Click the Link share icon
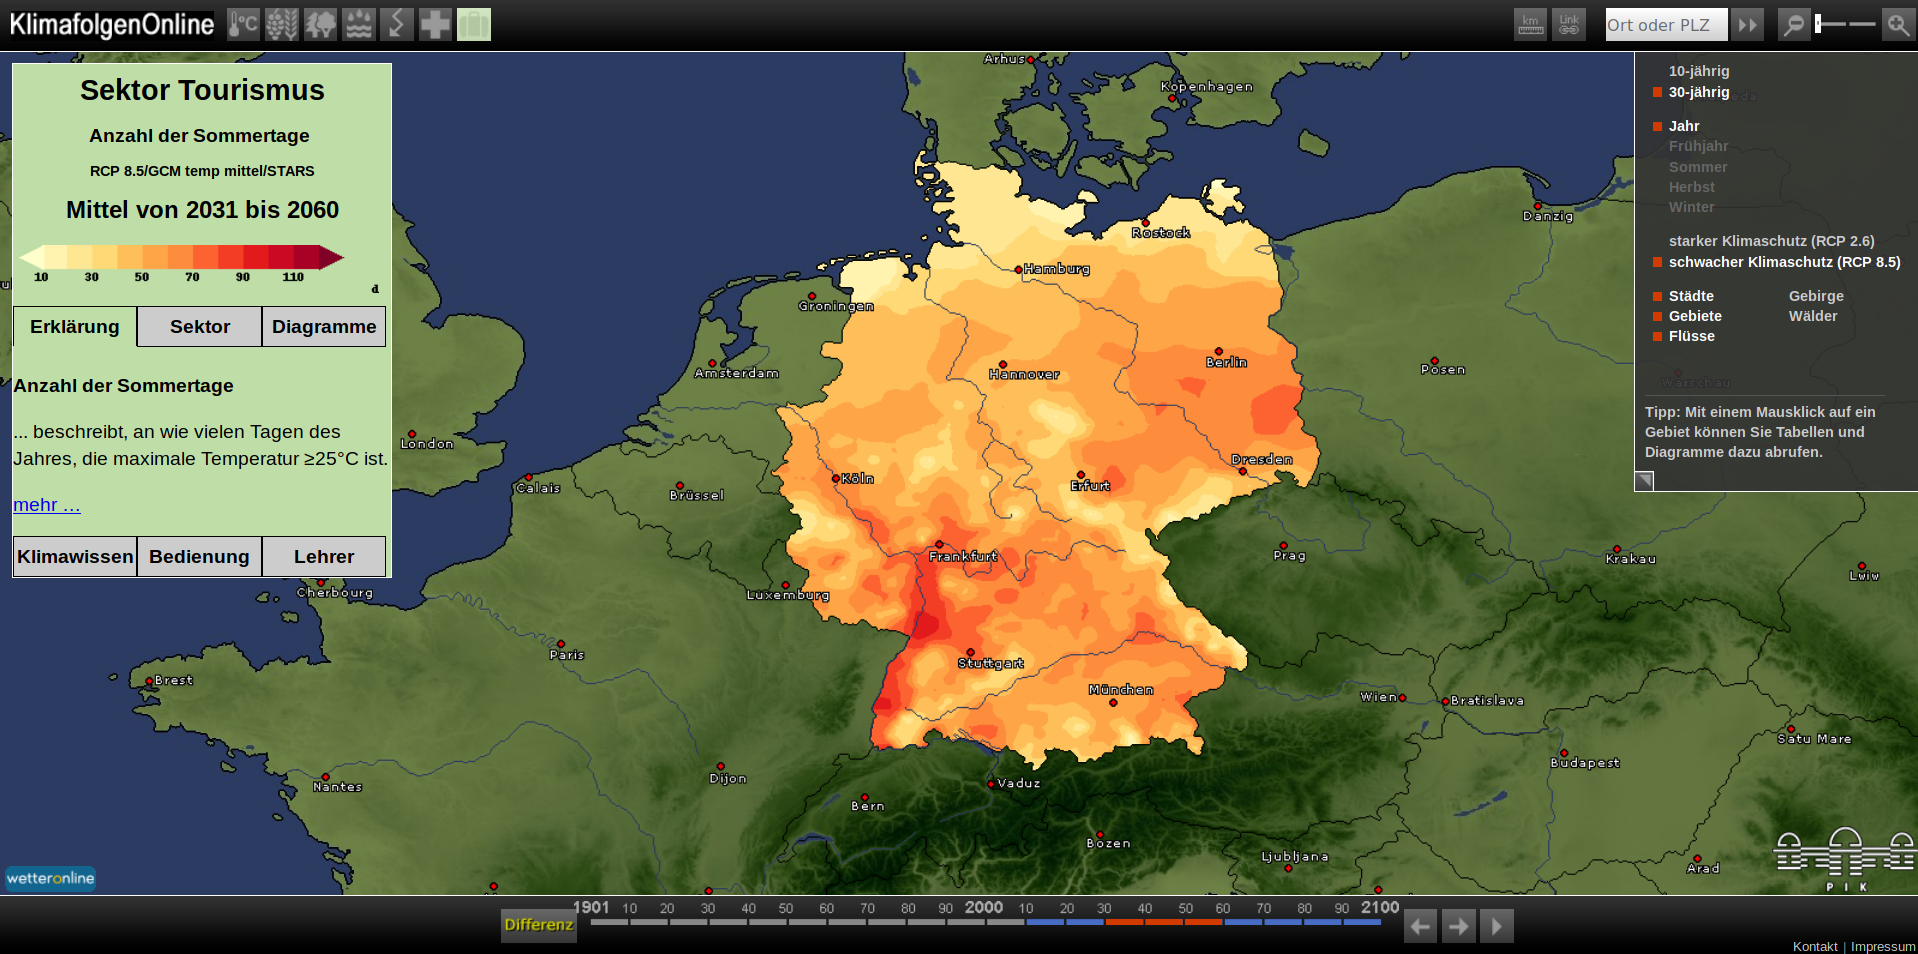 click(1569, 24)
